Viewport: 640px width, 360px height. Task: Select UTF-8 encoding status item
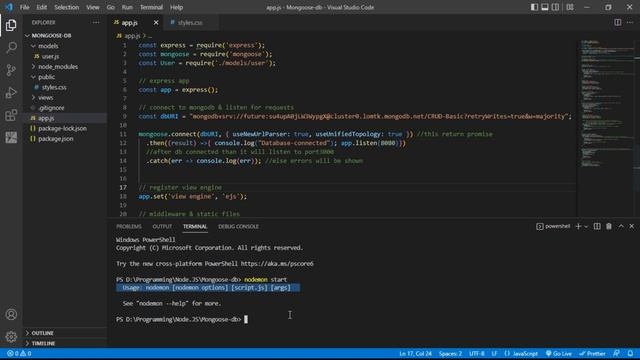(x=476, y=353)
